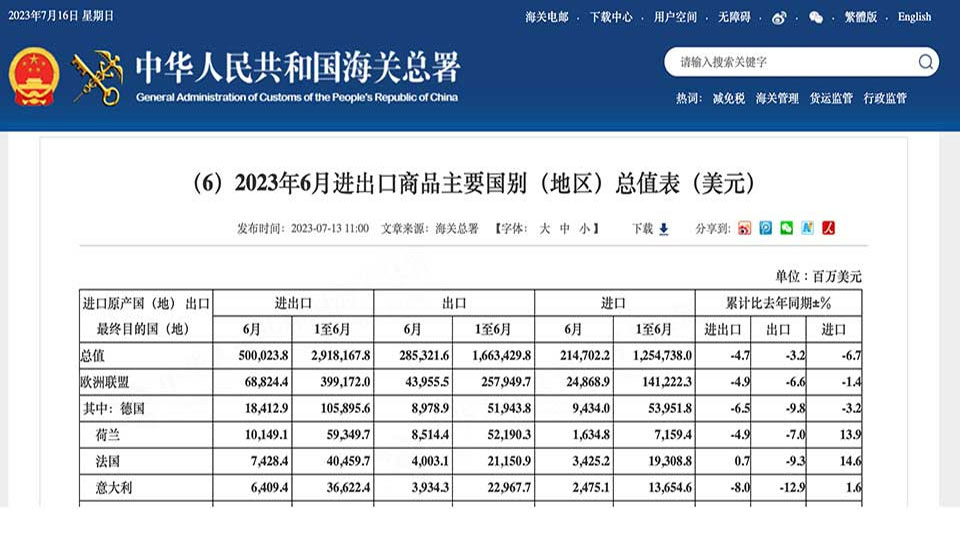Focus the 请输入搜索关键字 search field
Image resolution: width=960 pixels, height=540 pixels.
coord(790,62)
